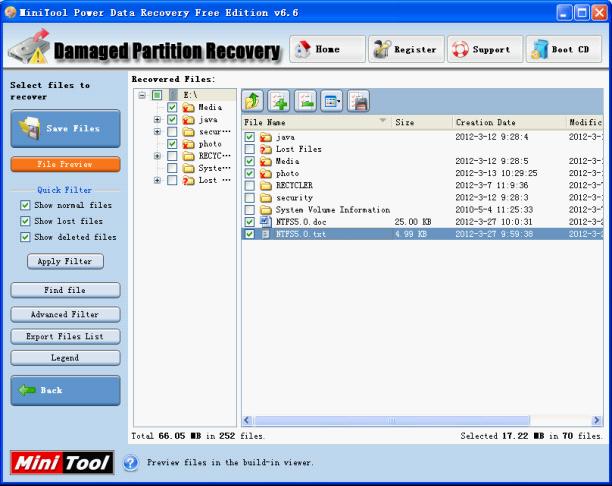The height and width of the screenshot is (486, 612).
Task: Click the File Name column sort arrow
Action: click(383, 120)
